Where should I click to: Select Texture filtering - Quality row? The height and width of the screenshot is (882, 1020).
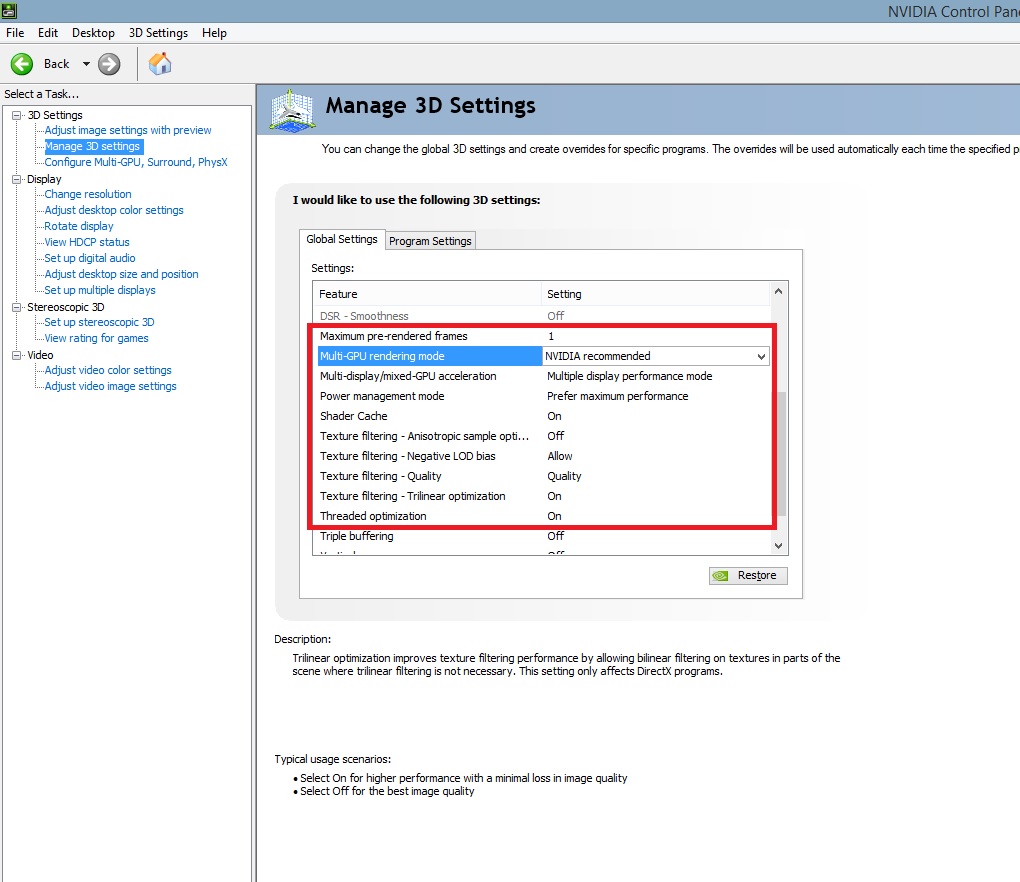pos(542,476)
